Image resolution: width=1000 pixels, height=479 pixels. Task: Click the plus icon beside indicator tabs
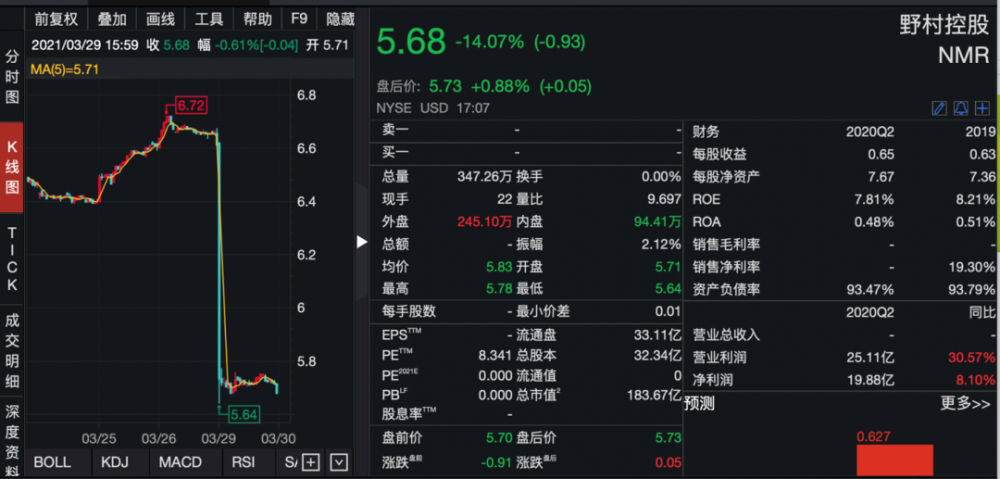tap(311, 462)
